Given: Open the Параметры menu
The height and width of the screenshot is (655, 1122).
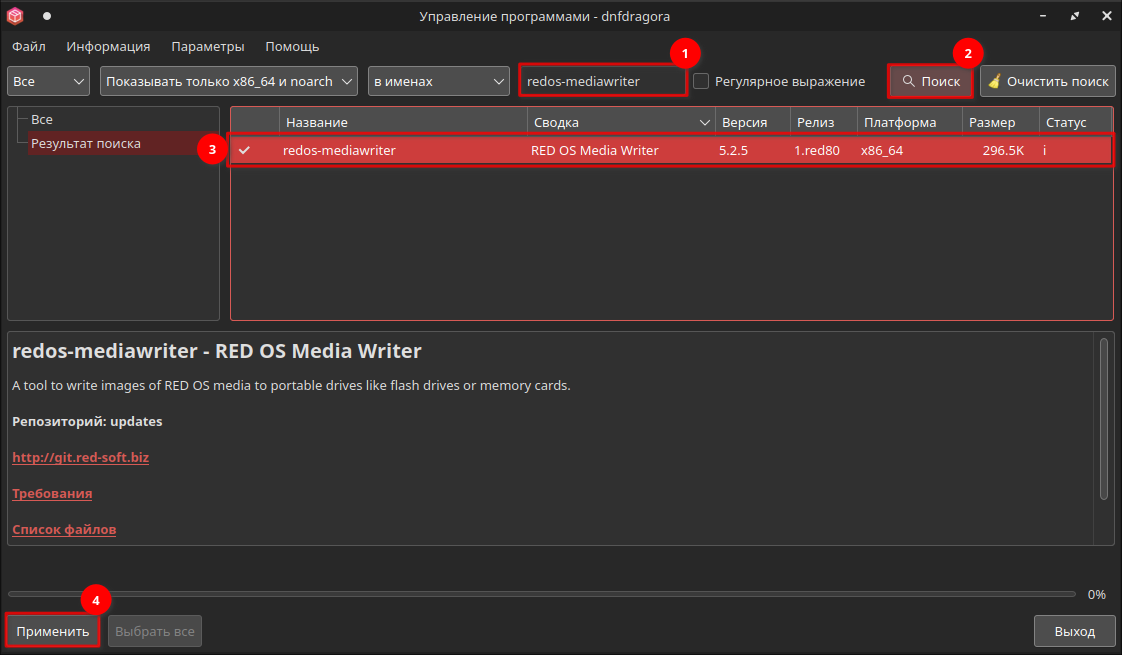Looking at the screenshot, I should point(208,47).
